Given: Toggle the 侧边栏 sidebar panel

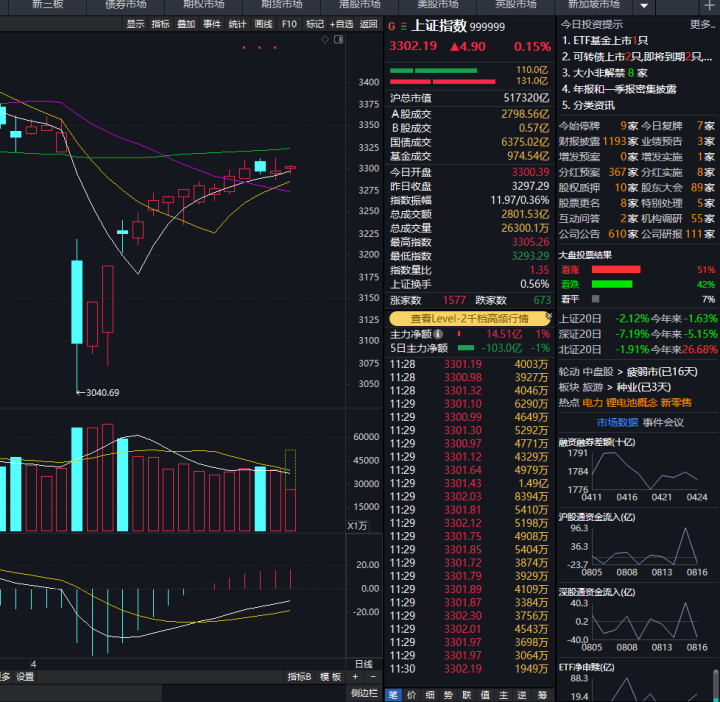Looking at the screenshot, I should (x=364, y=693).
